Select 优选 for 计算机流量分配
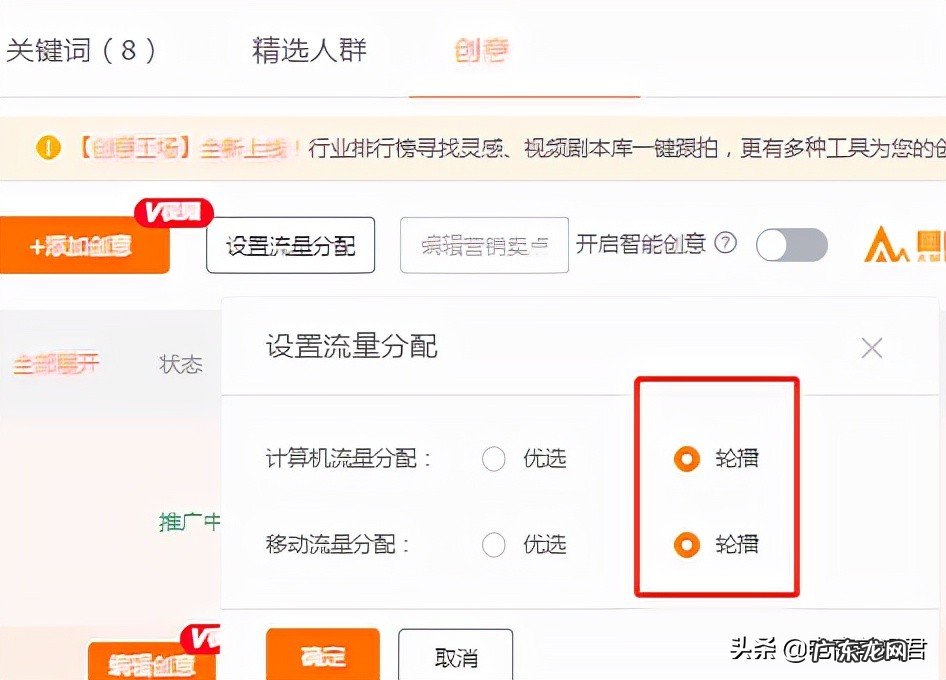 (x=493, y=458)
